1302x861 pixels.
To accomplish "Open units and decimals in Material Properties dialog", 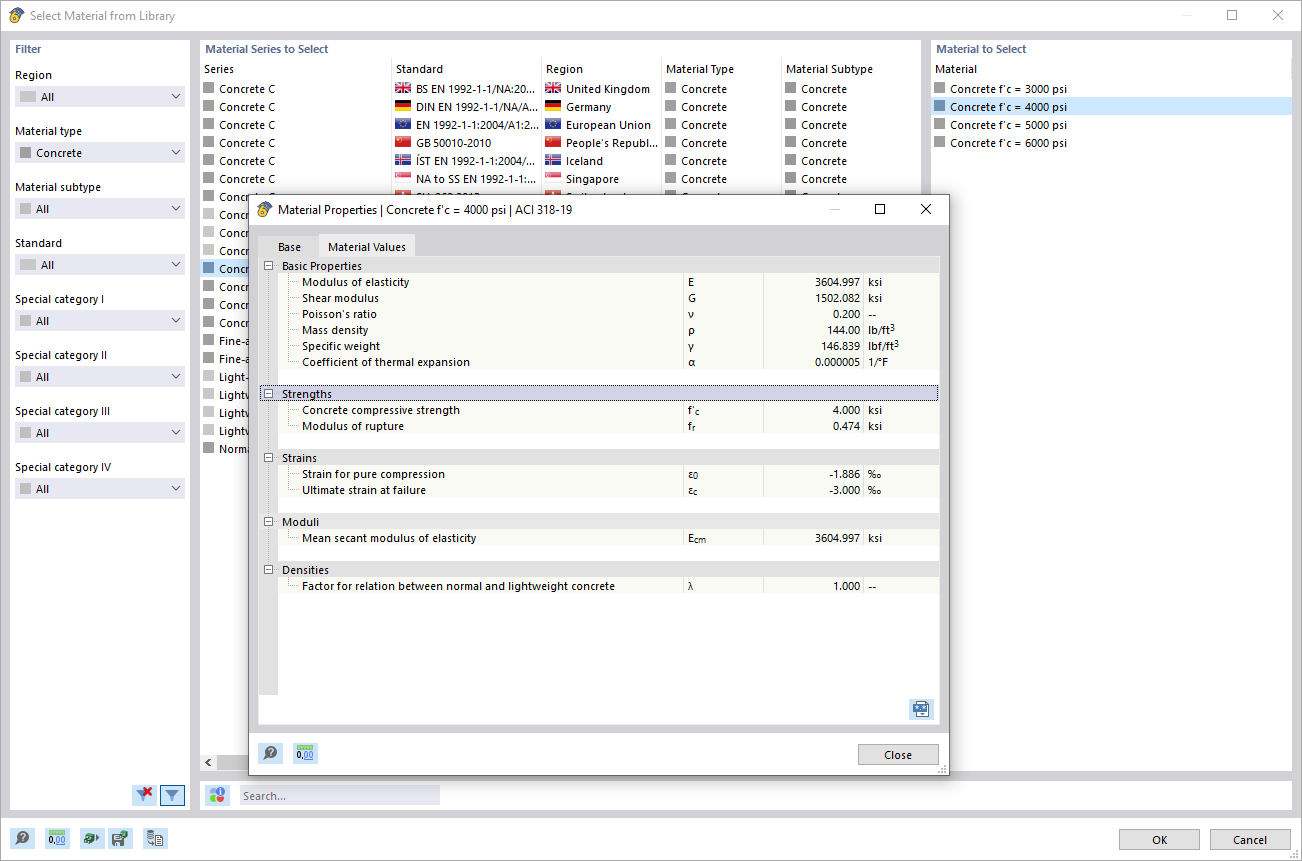I will [305, 753].
